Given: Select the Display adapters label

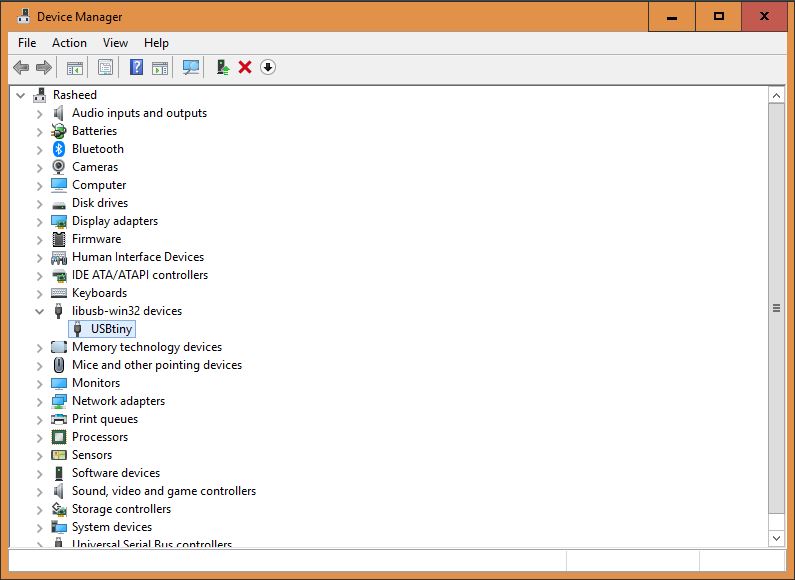Looking at the screenshot, I should point(115,221).
